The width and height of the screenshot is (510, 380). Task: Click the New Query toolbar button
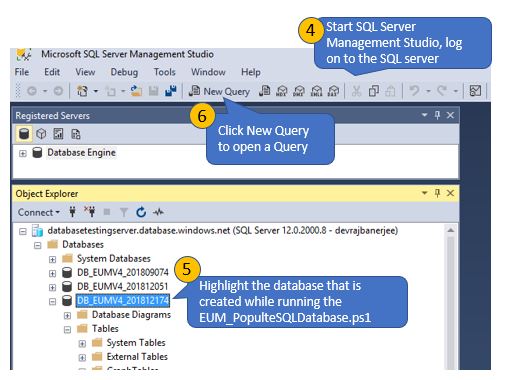(x=219, y=91)
